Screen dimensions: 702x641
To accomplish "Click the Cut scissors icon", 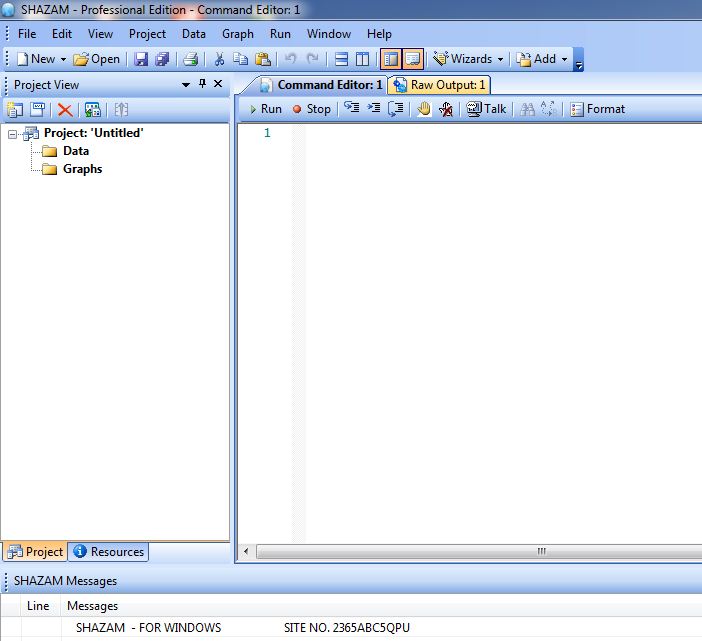I will click(x=219, y=59).
